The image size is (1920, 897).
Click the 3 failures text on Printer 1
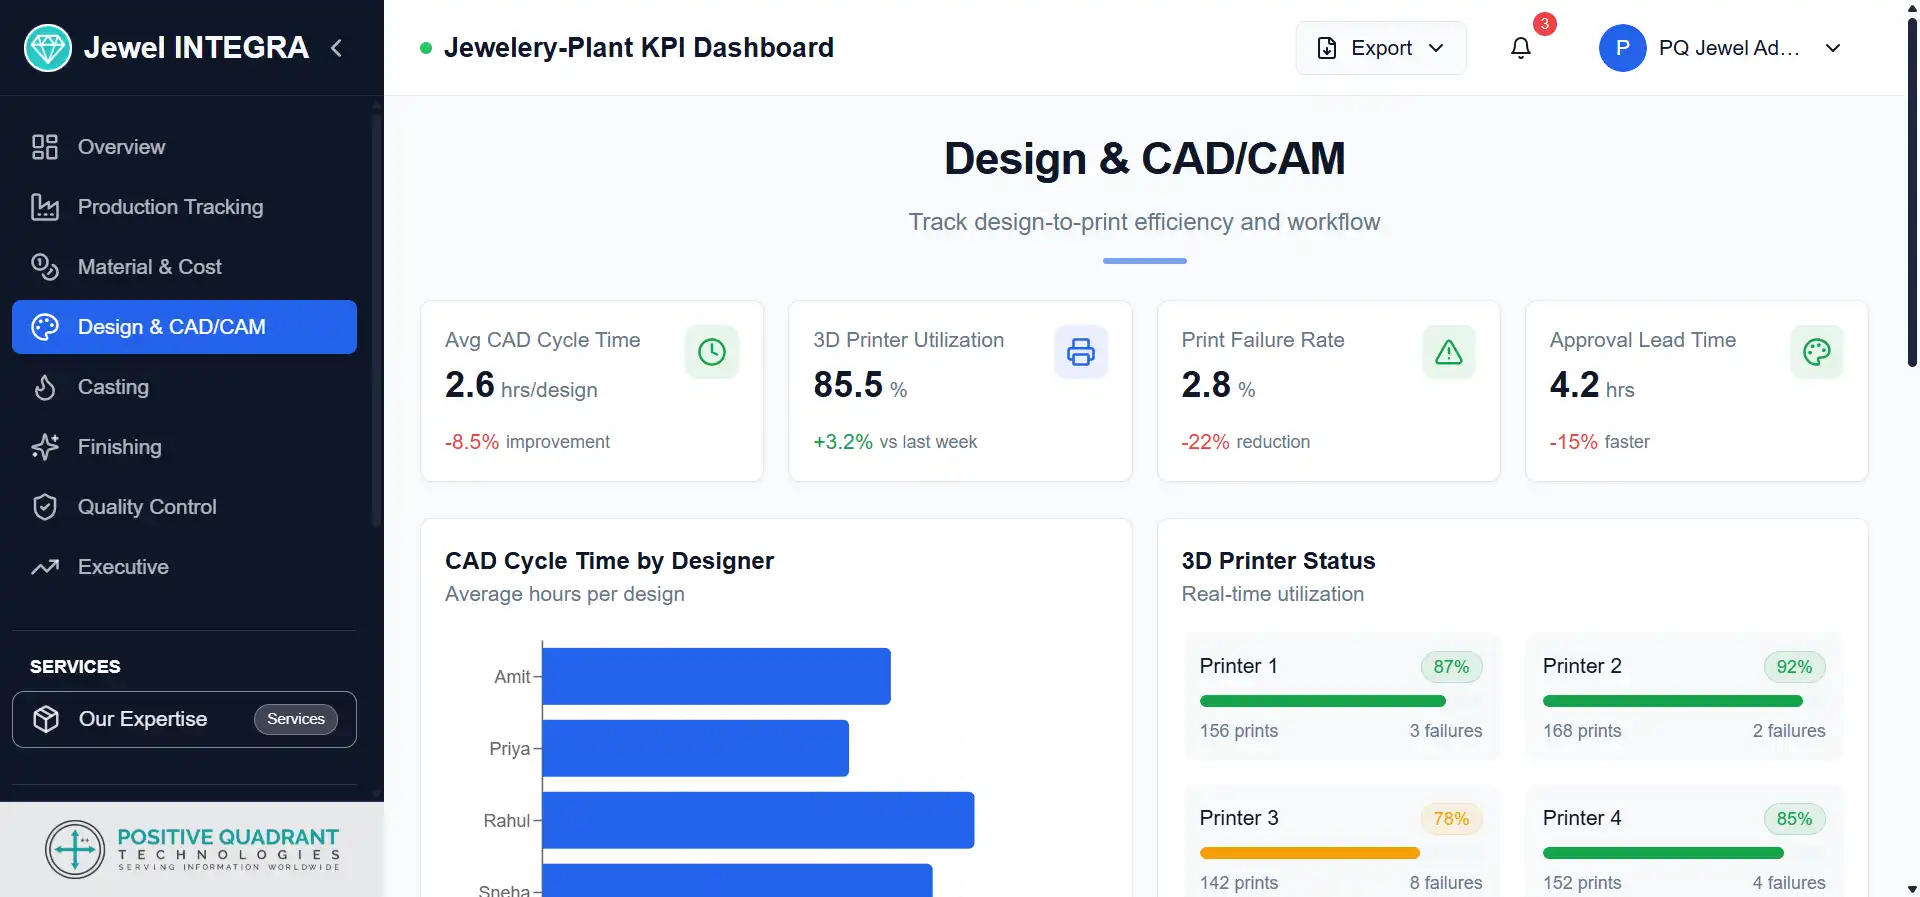1446,731
